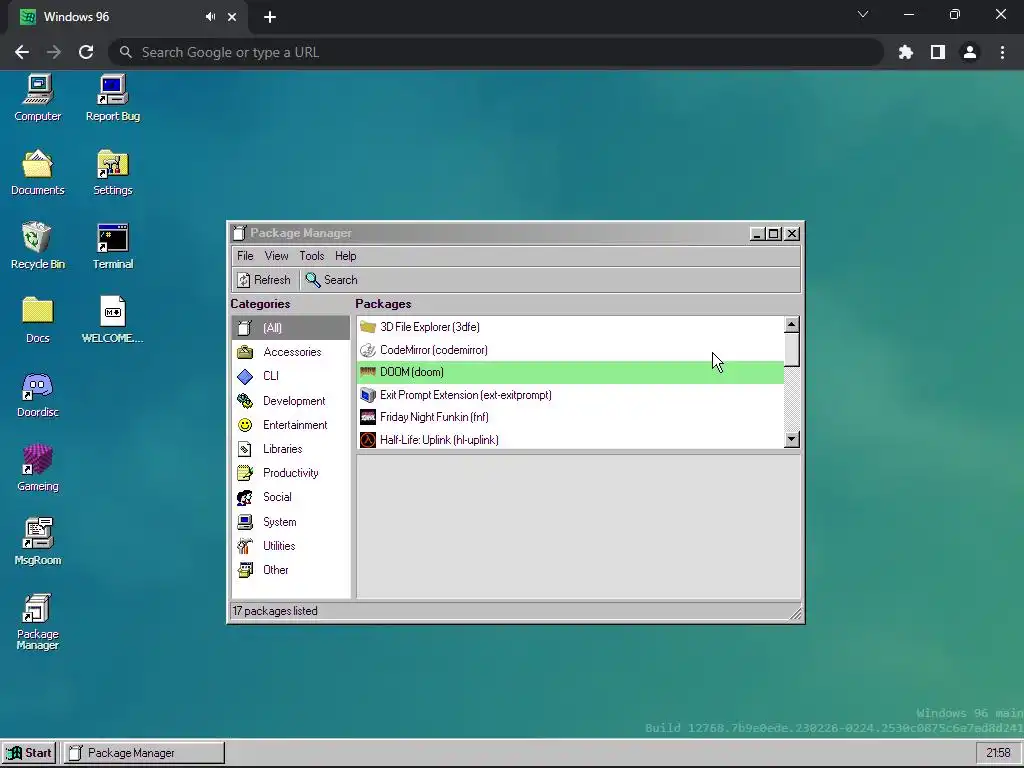Launch the MsgRoom desktop shortcut

pos(37,542)
